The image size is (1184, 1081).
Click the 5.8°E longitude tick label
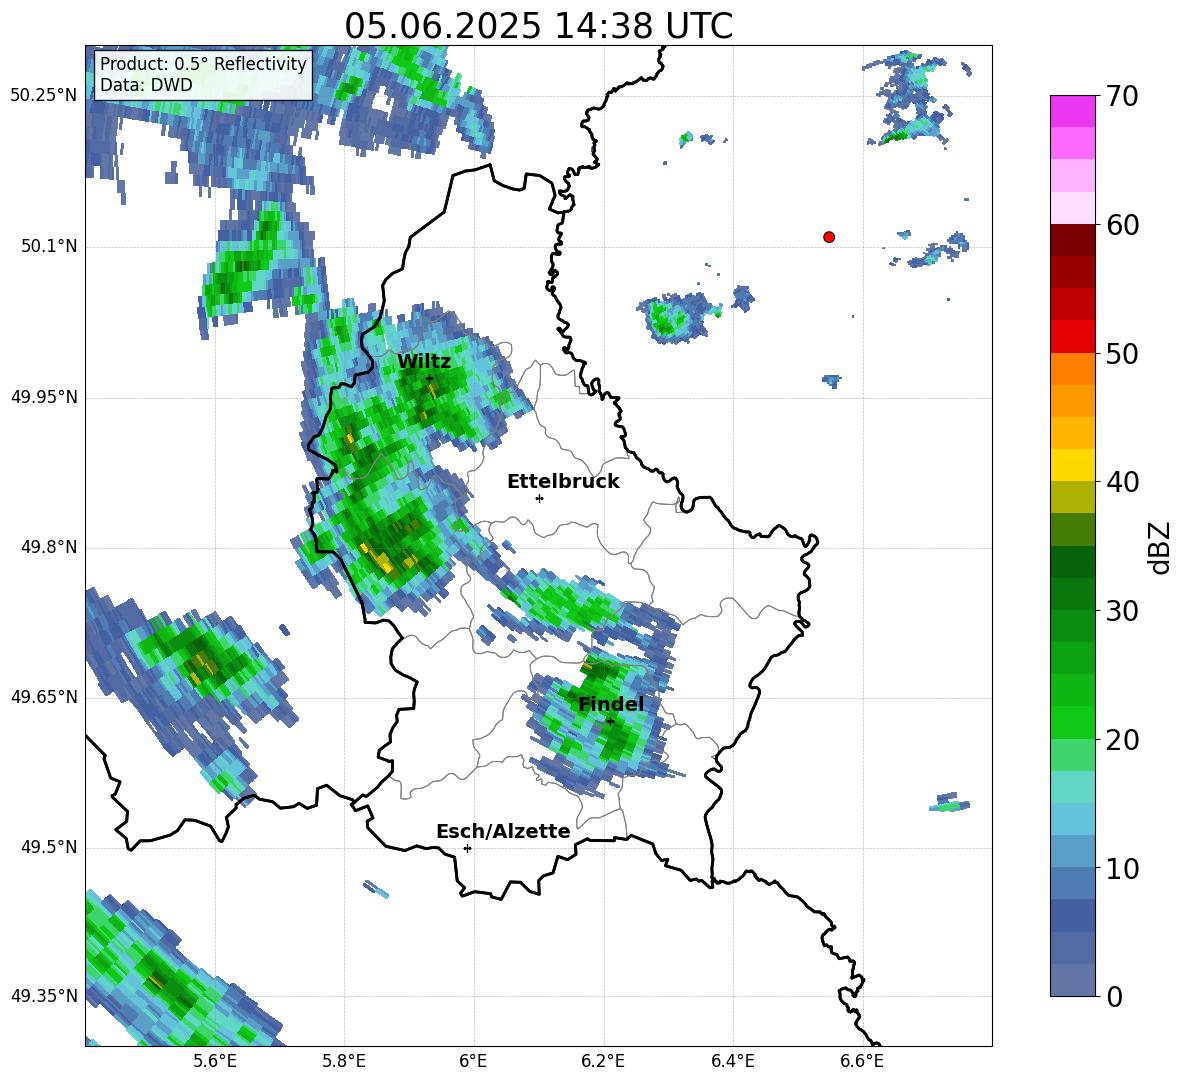(344, 1061)
